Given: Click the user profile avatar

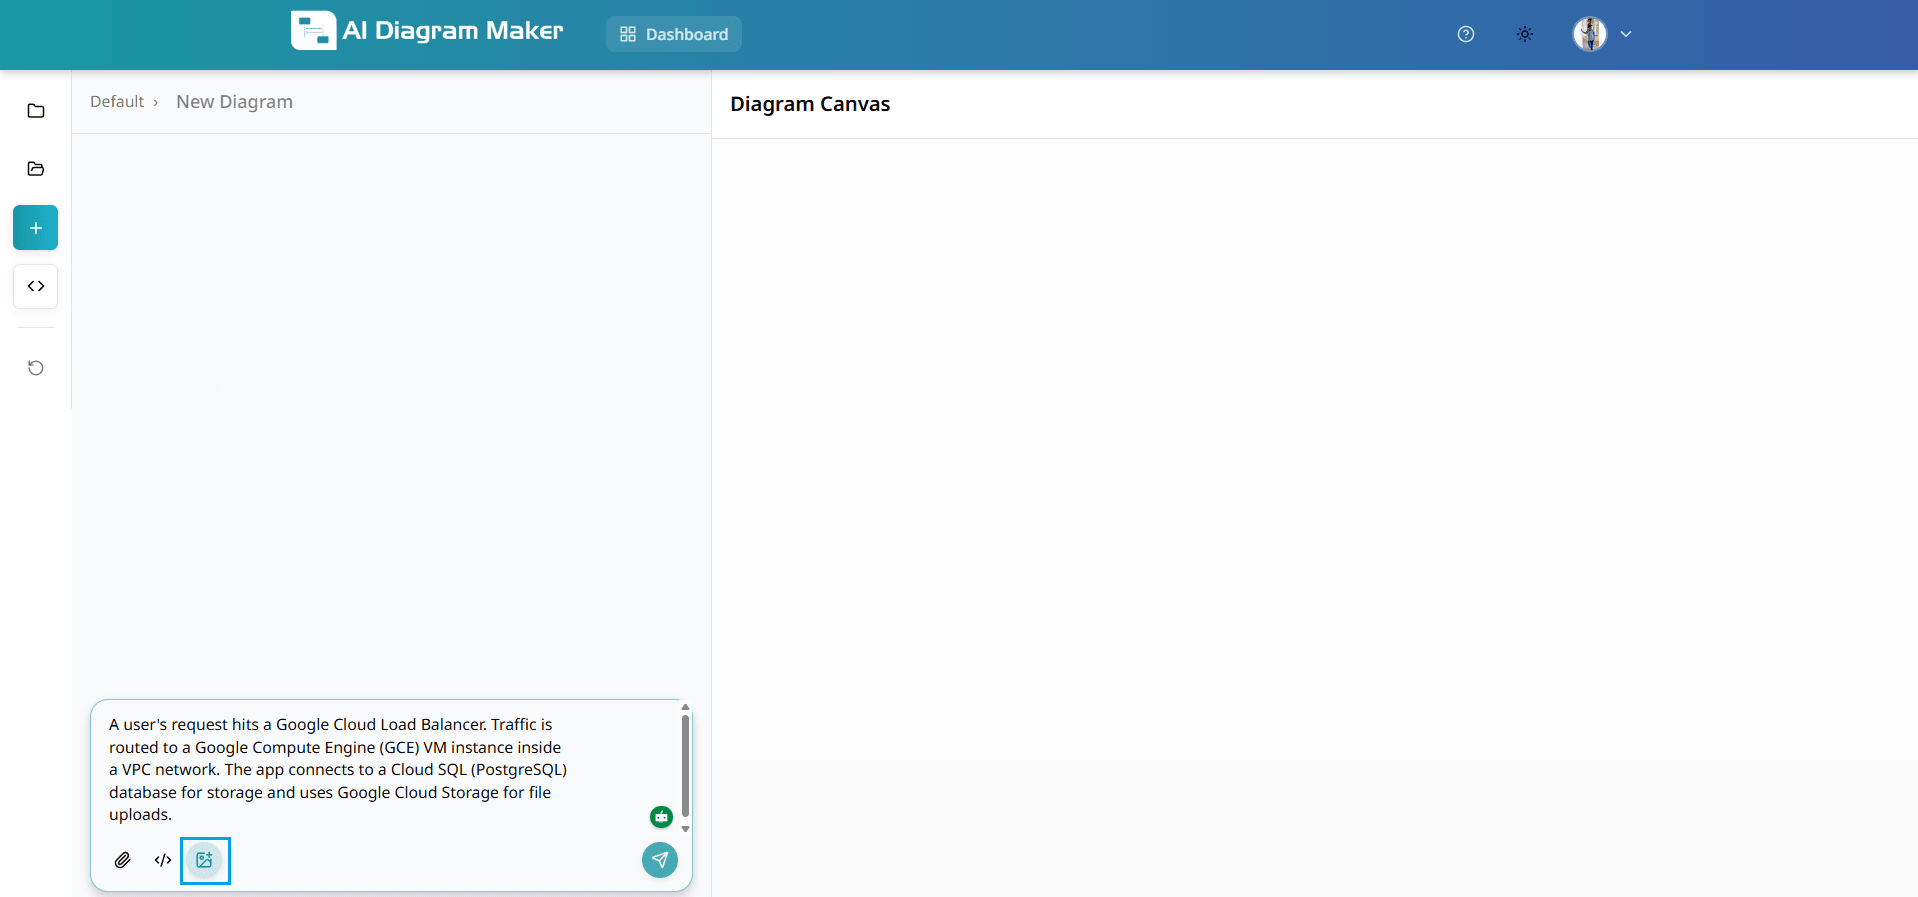Looking at the screenshot, I should [1590, 34].
